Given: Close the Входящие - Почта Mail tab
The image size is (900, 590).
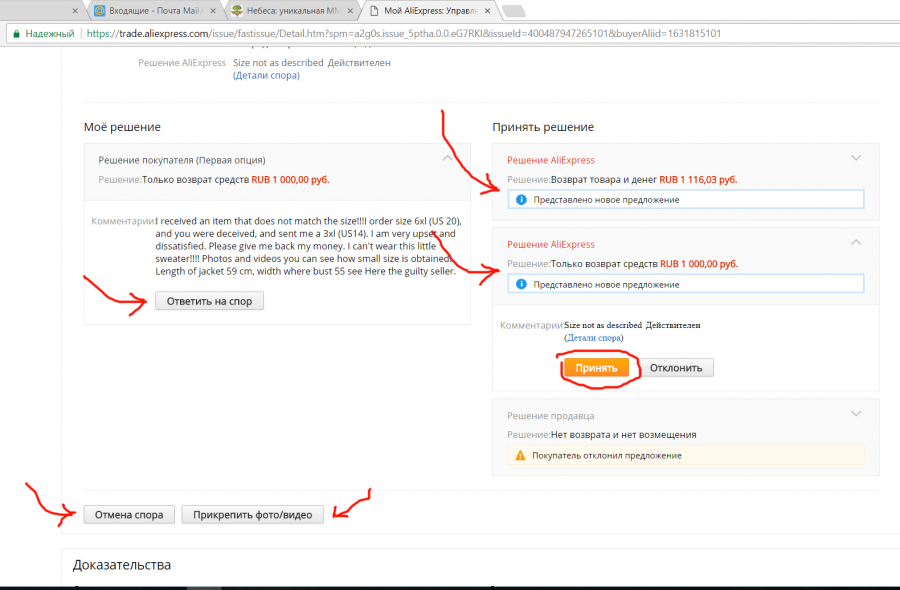Looking at the screenshot, I should click(x=213, y=10).
